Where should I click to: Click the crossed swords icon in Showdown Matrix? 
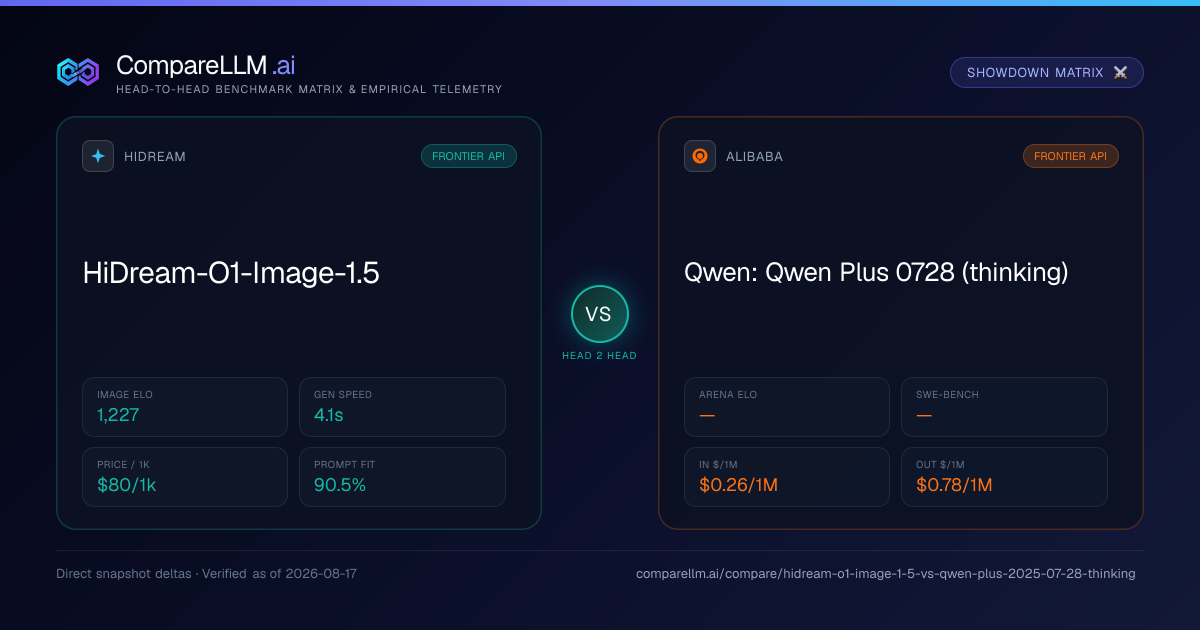1120,73
